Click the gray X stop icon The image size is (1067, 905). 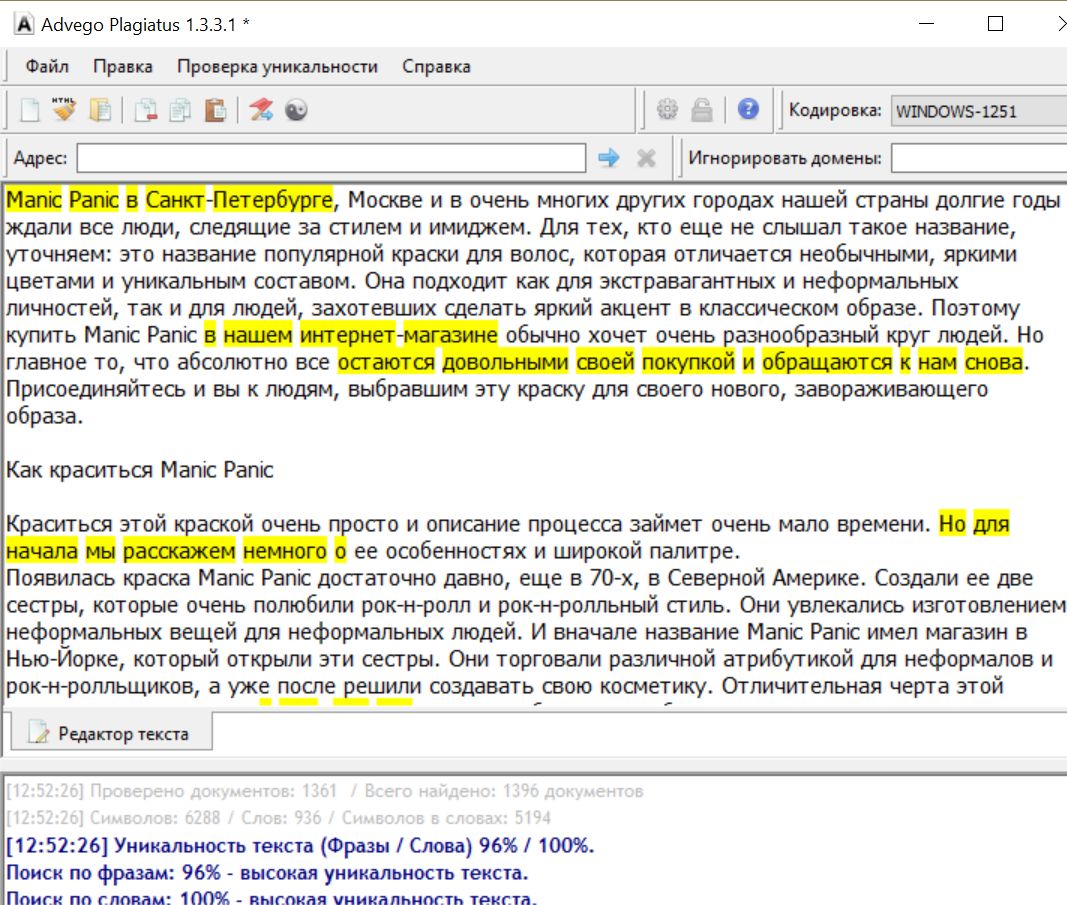click(x=646, y=158)
